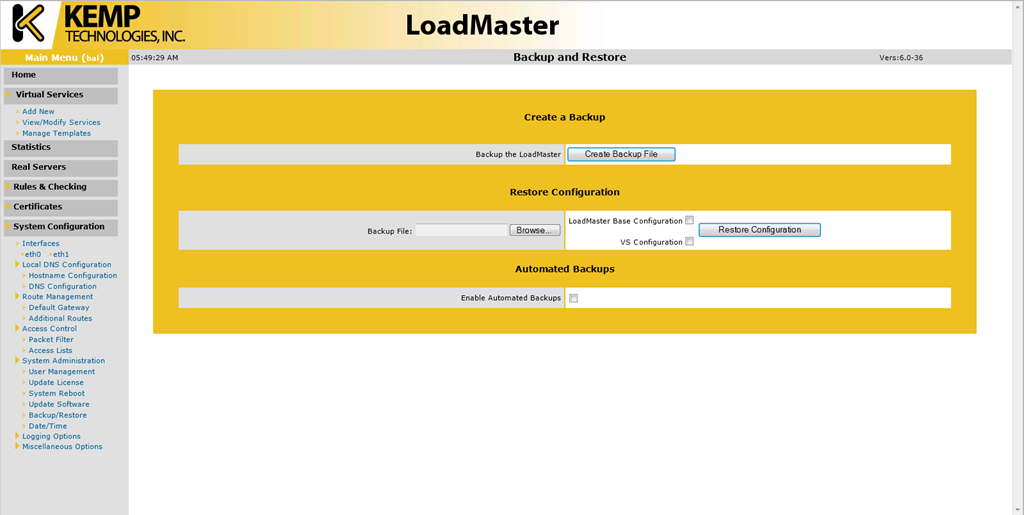Check LoadMaster Base Configuration
Screen dimensions: 1024x515
pos(690,220)
